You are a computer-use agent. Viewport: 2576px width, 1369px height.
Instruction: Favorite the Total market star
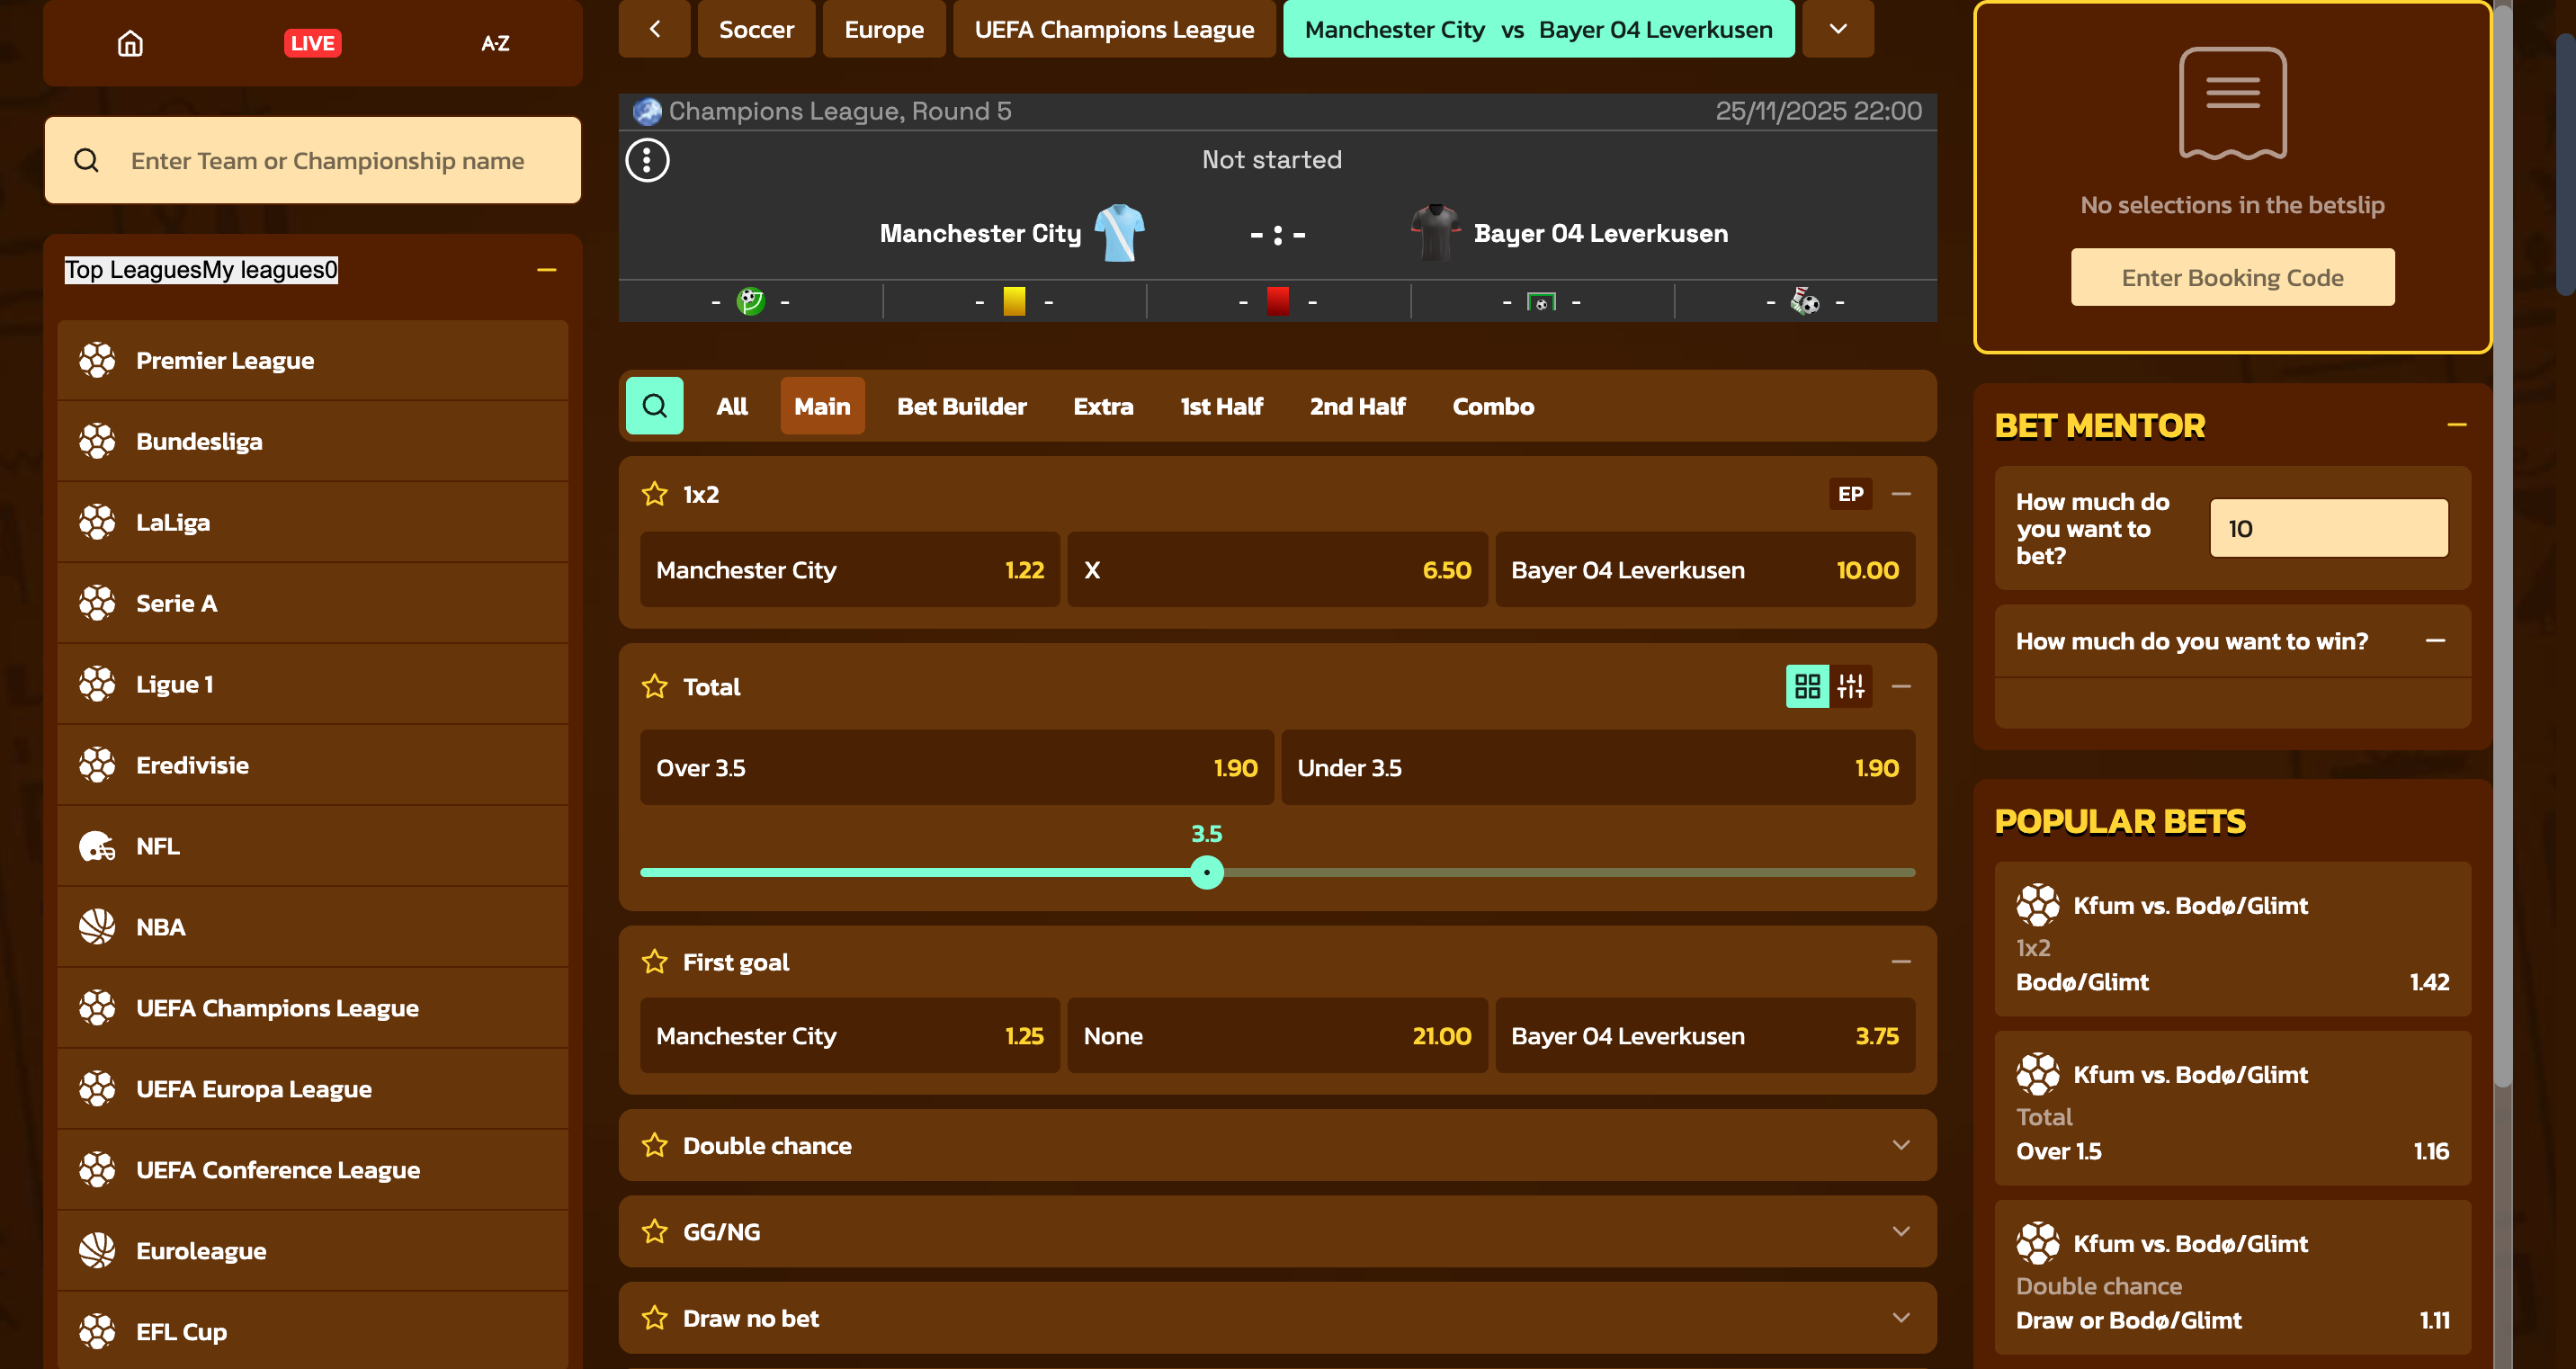point(655,686)
